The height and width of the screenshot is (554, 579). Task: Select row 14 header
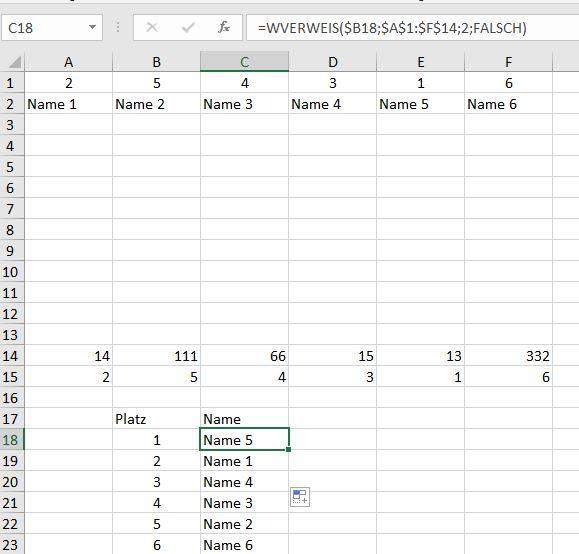pos(12,356)
